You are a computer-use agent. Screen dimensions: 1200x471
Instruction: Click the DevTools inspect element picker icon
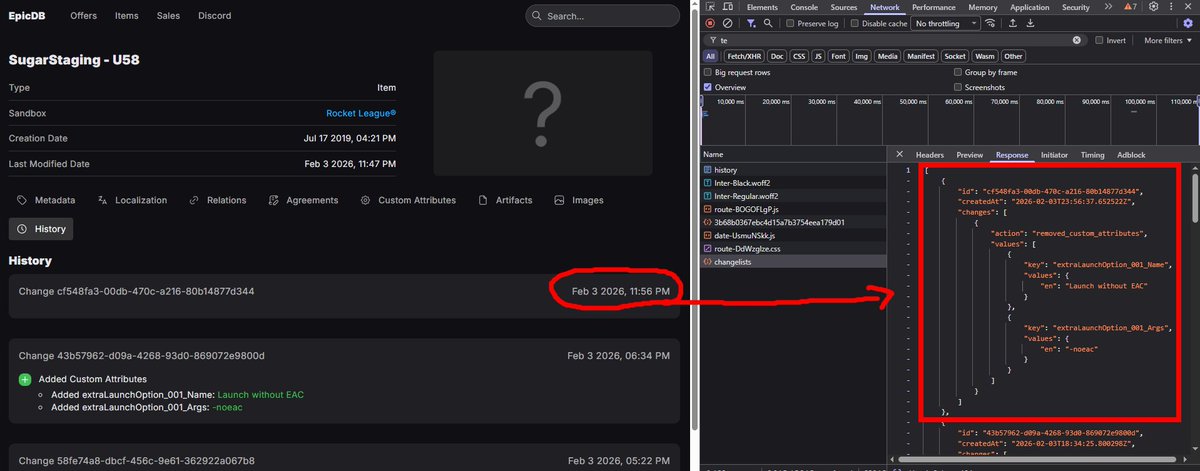[x=711, y=7]
